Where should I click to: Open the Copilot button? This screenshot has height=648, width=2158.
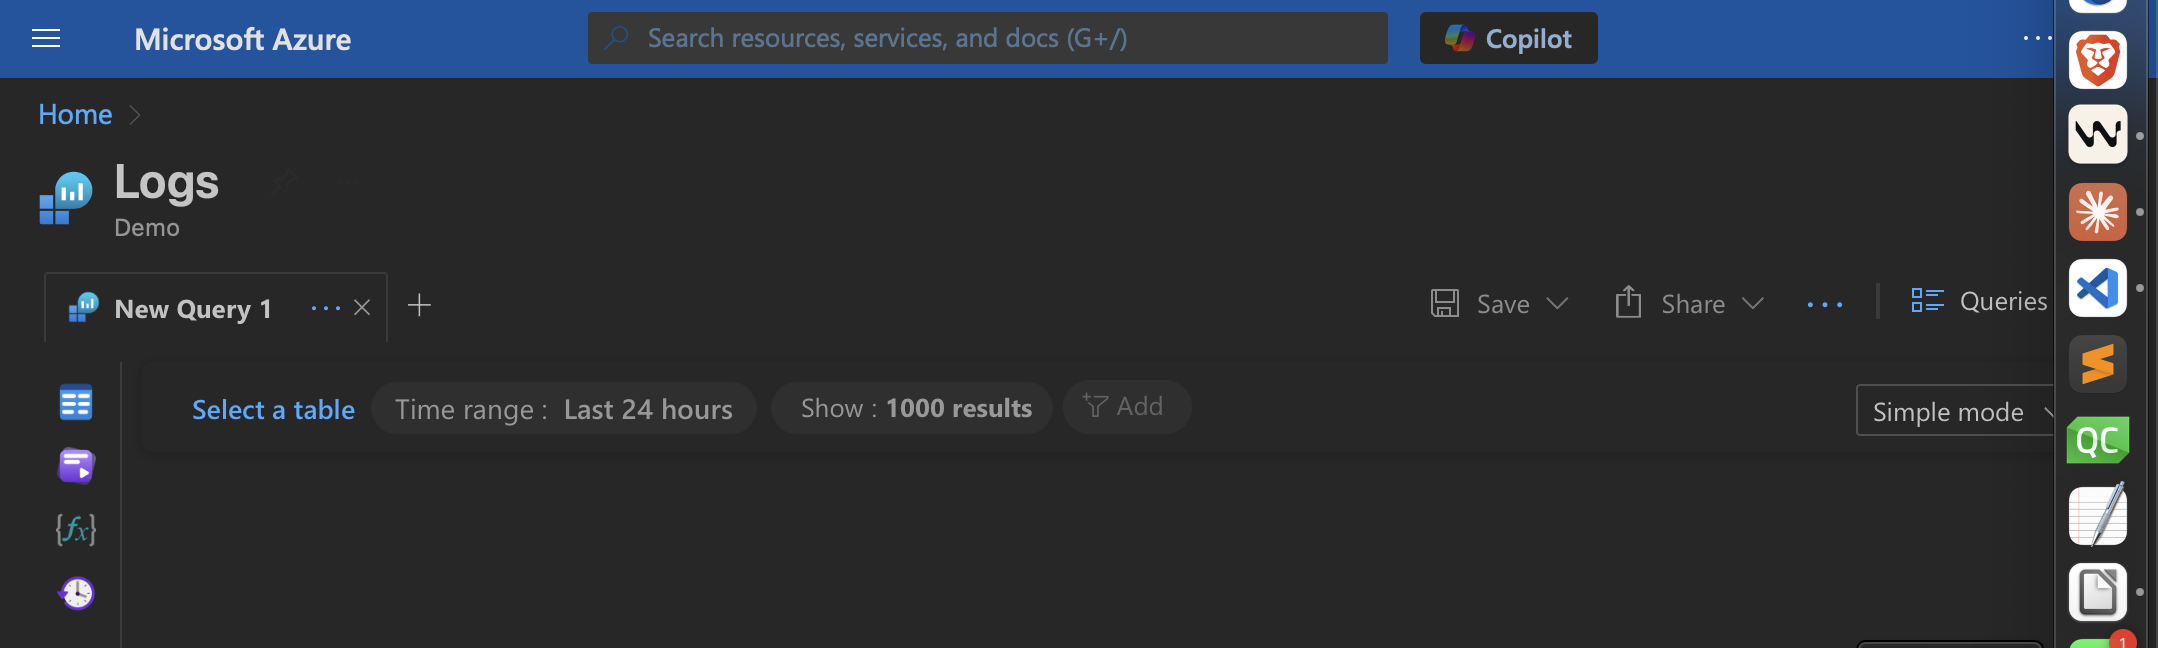(1508, 38)
